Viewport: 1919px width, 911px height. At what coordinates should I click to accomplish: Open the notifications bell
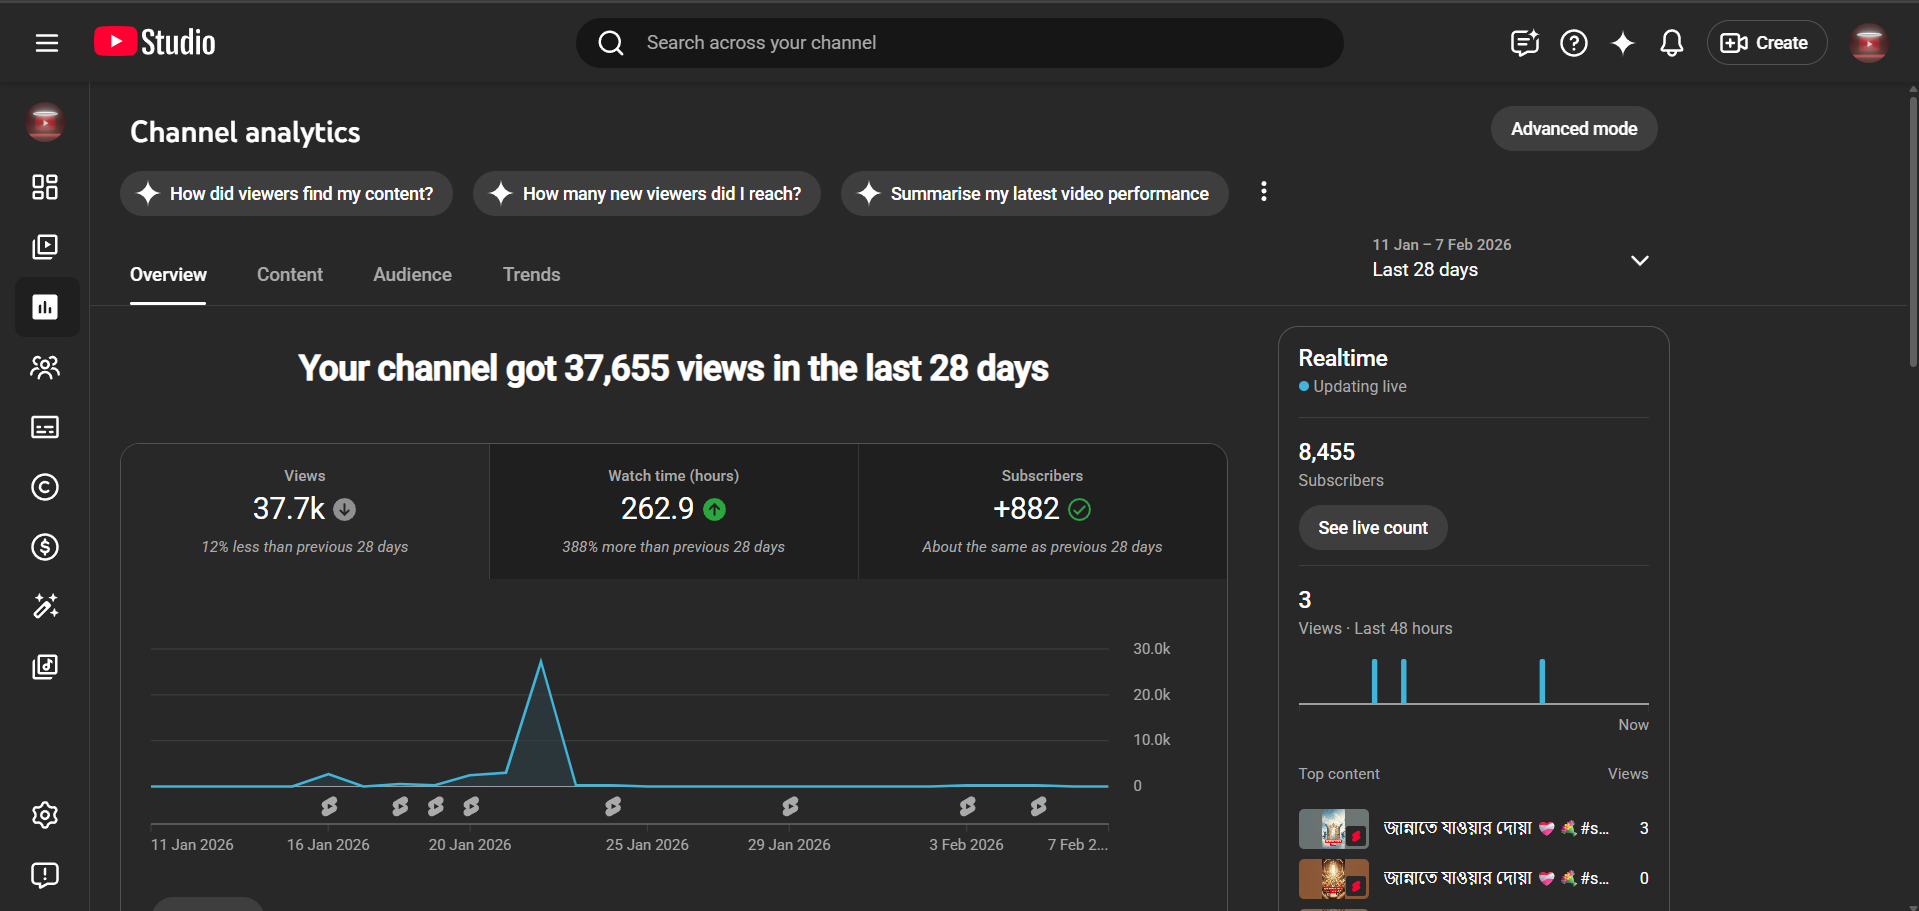pos(1671,43)
